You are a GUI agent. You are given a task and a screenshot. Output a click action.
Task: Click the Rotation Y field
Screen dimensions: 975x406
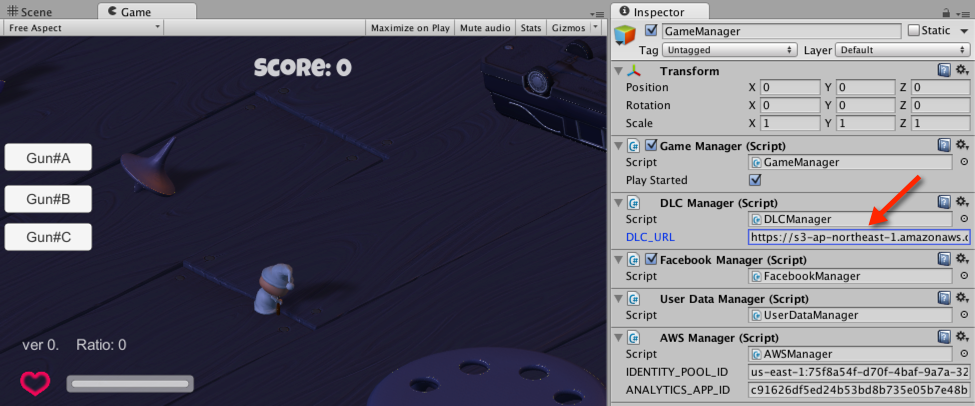[866, 105]
